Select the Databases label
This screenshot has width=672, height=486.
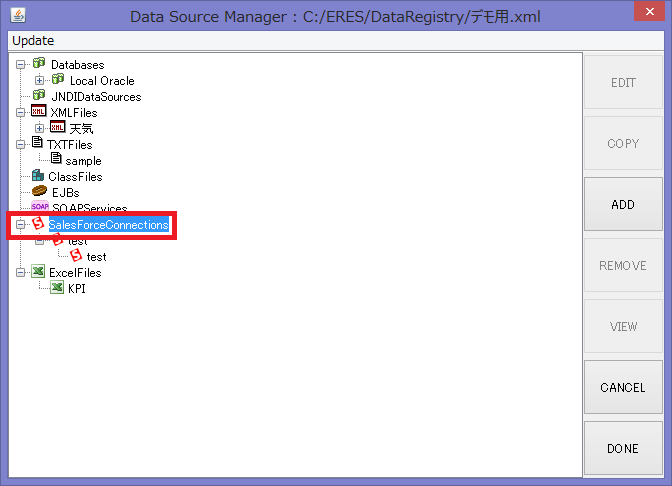pos(78,65)
